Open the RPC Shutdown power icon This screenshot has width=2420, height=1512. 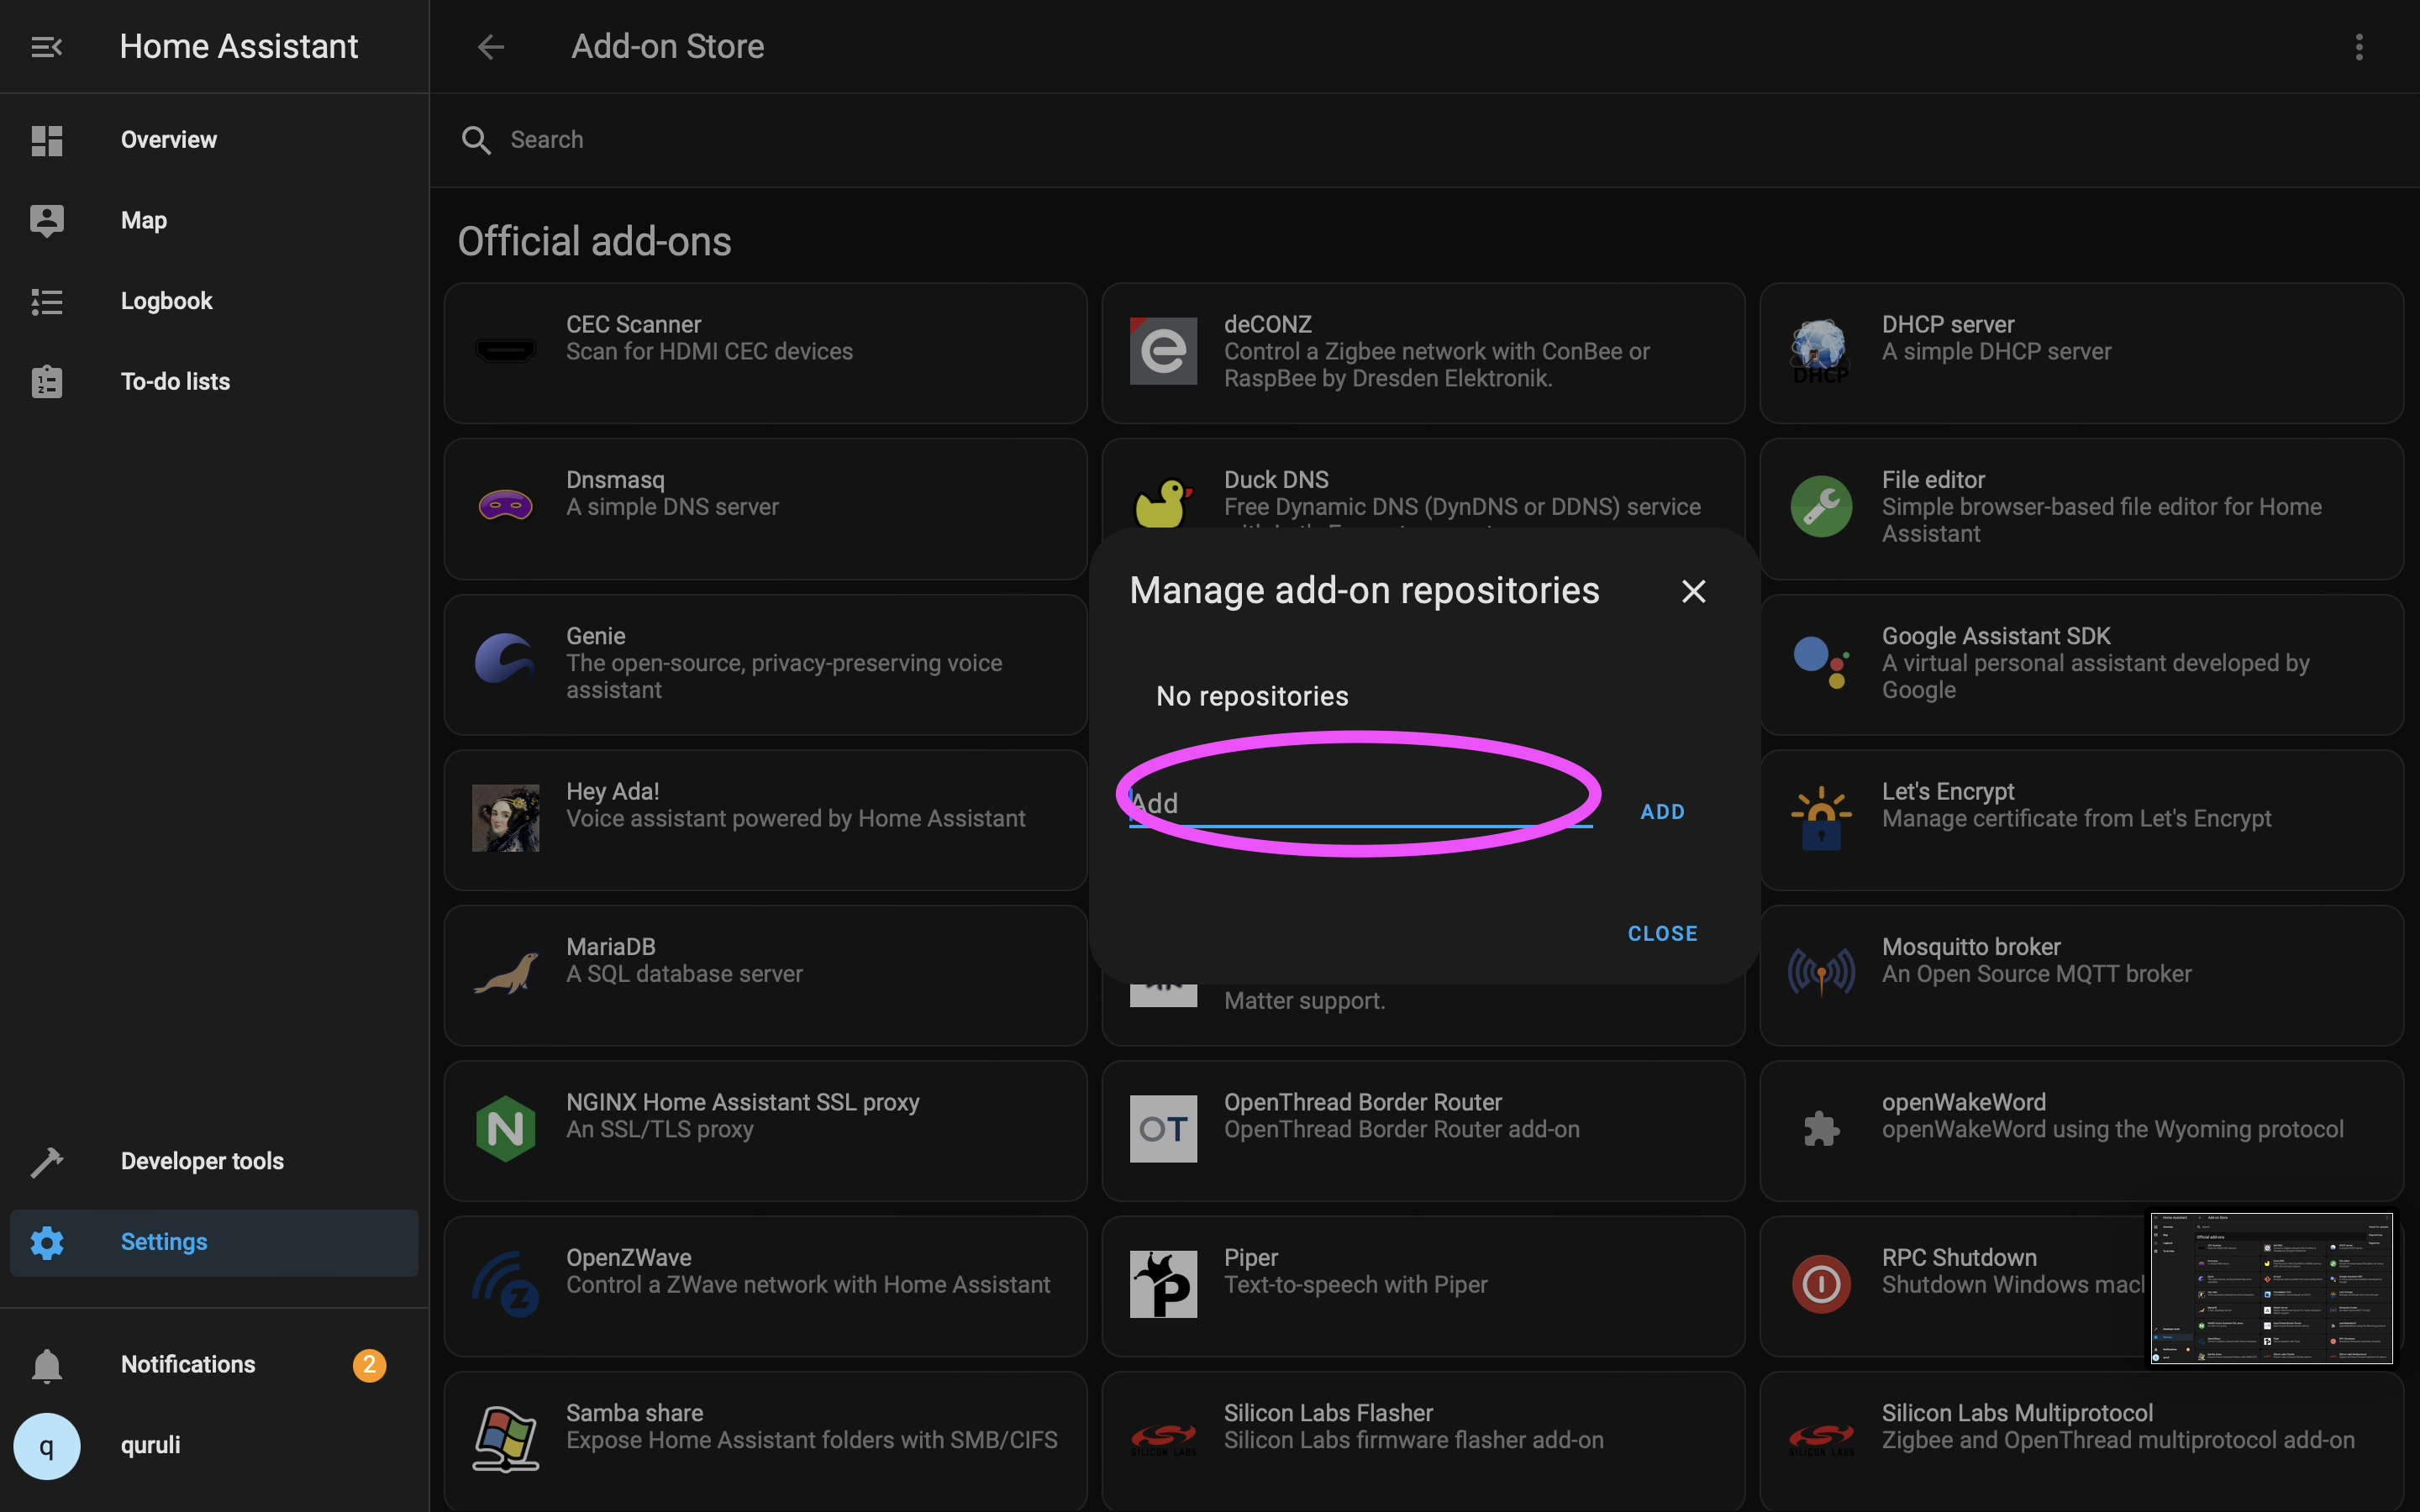pos(1821,1284)
